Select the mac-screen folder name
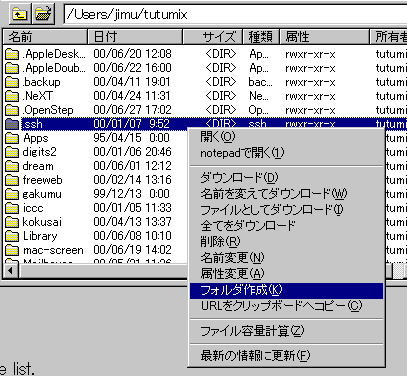407x376 pixels. point(53,250)
